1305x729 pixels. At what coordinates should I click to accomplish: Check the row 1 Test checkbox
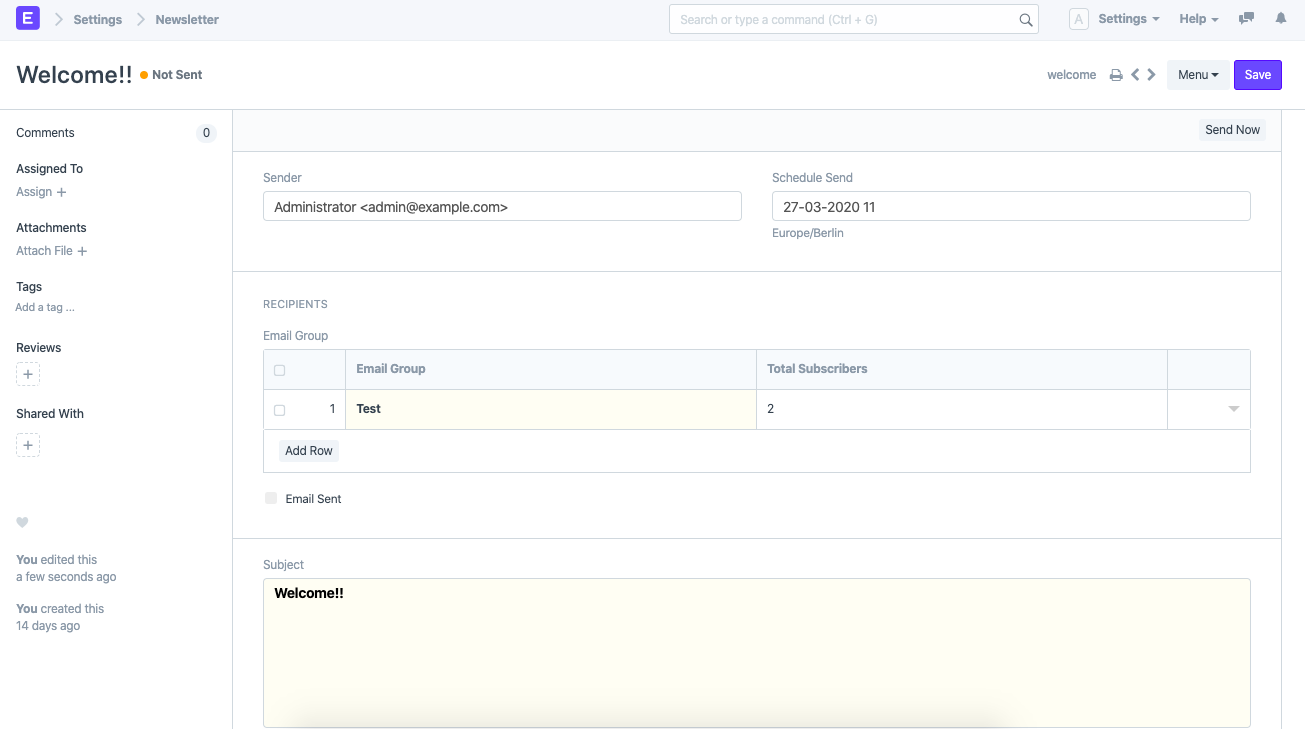tap(279, 410)
